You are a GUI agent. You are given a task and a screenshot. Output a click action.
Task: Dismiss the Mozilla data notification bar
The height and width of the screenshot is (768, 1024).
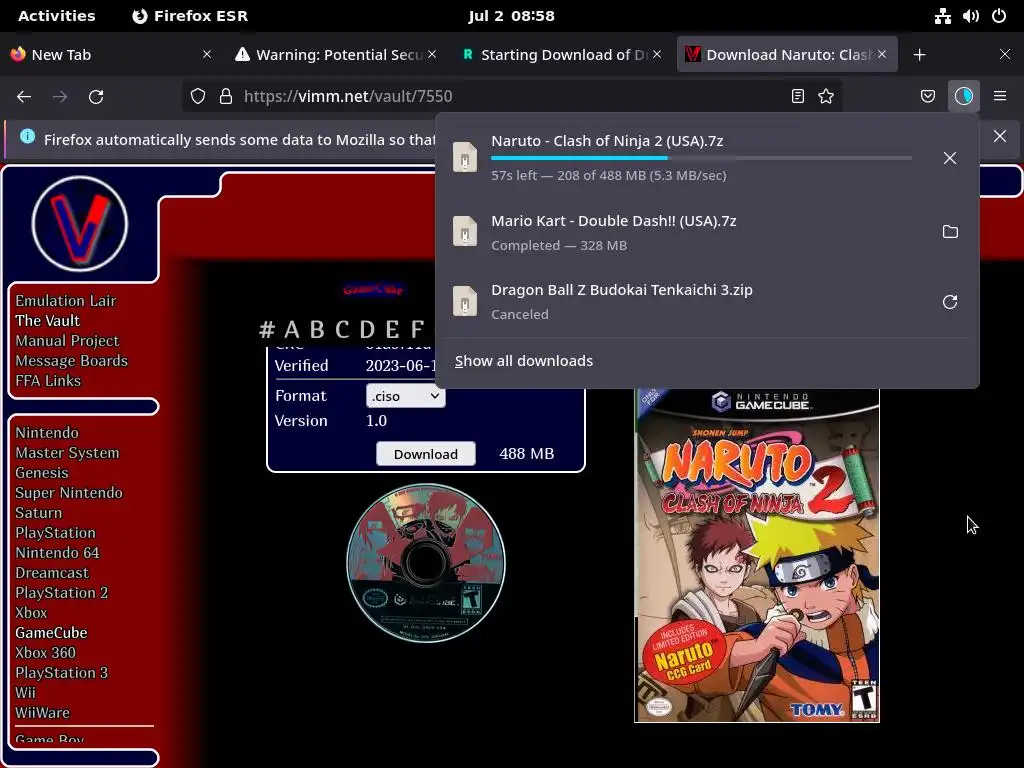point(999,136)
